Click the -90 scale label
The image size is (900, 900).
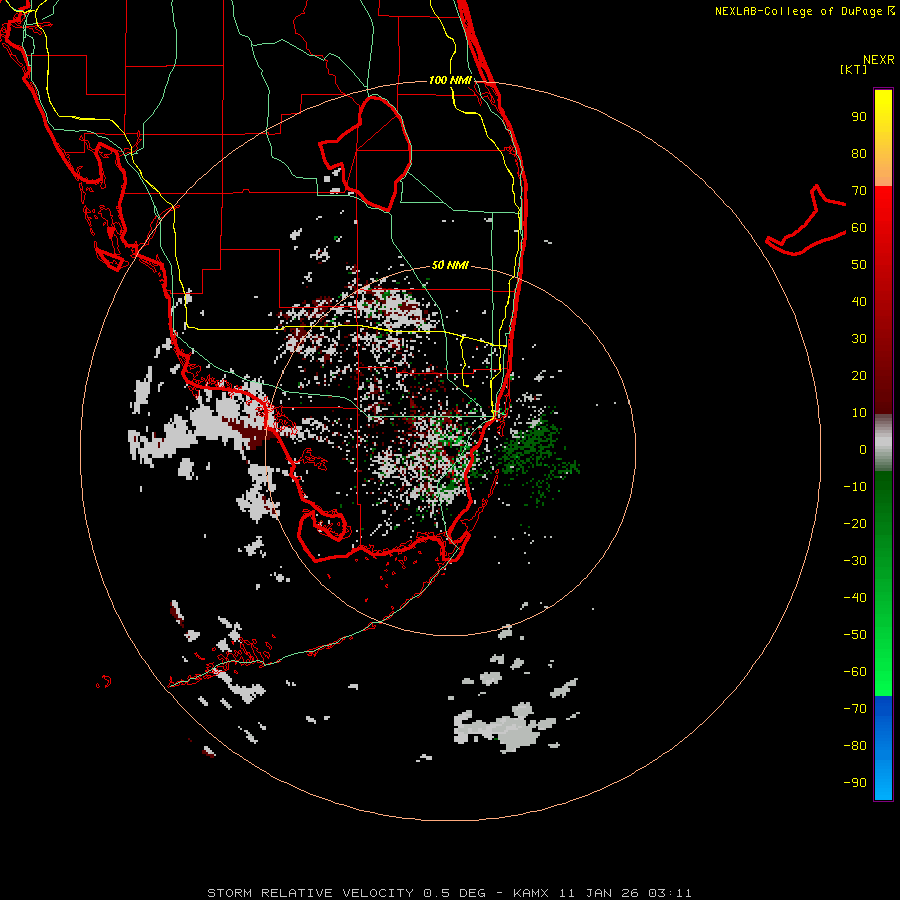(855, 782)
